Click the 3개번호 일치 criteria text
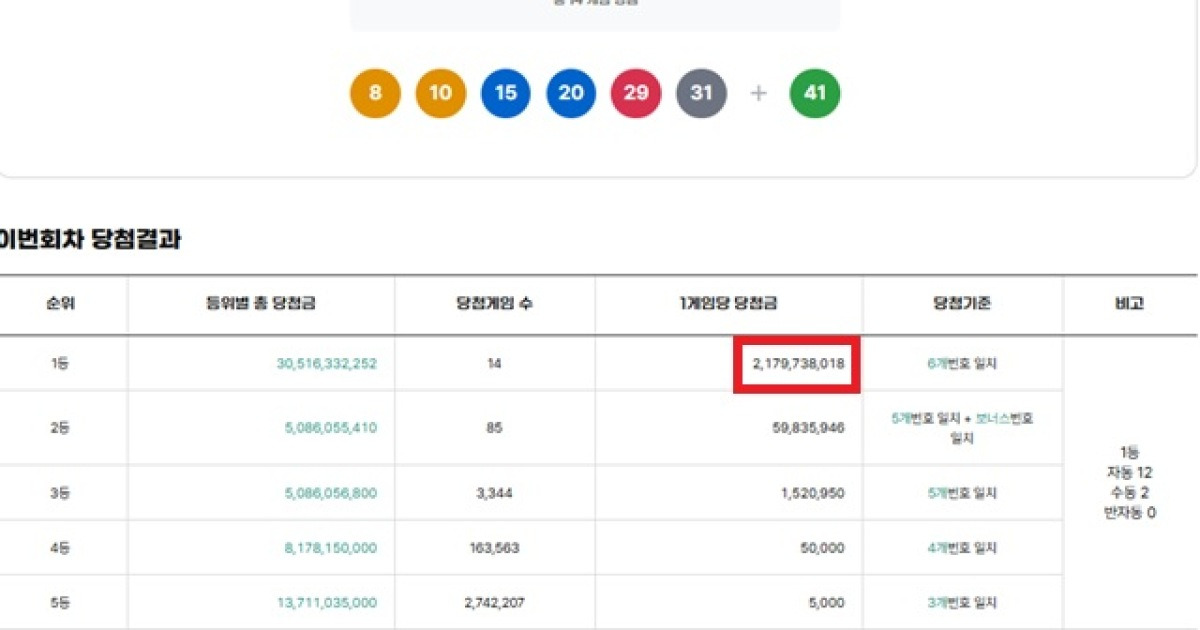1200x630 pixels. click(x=963, y=602)
